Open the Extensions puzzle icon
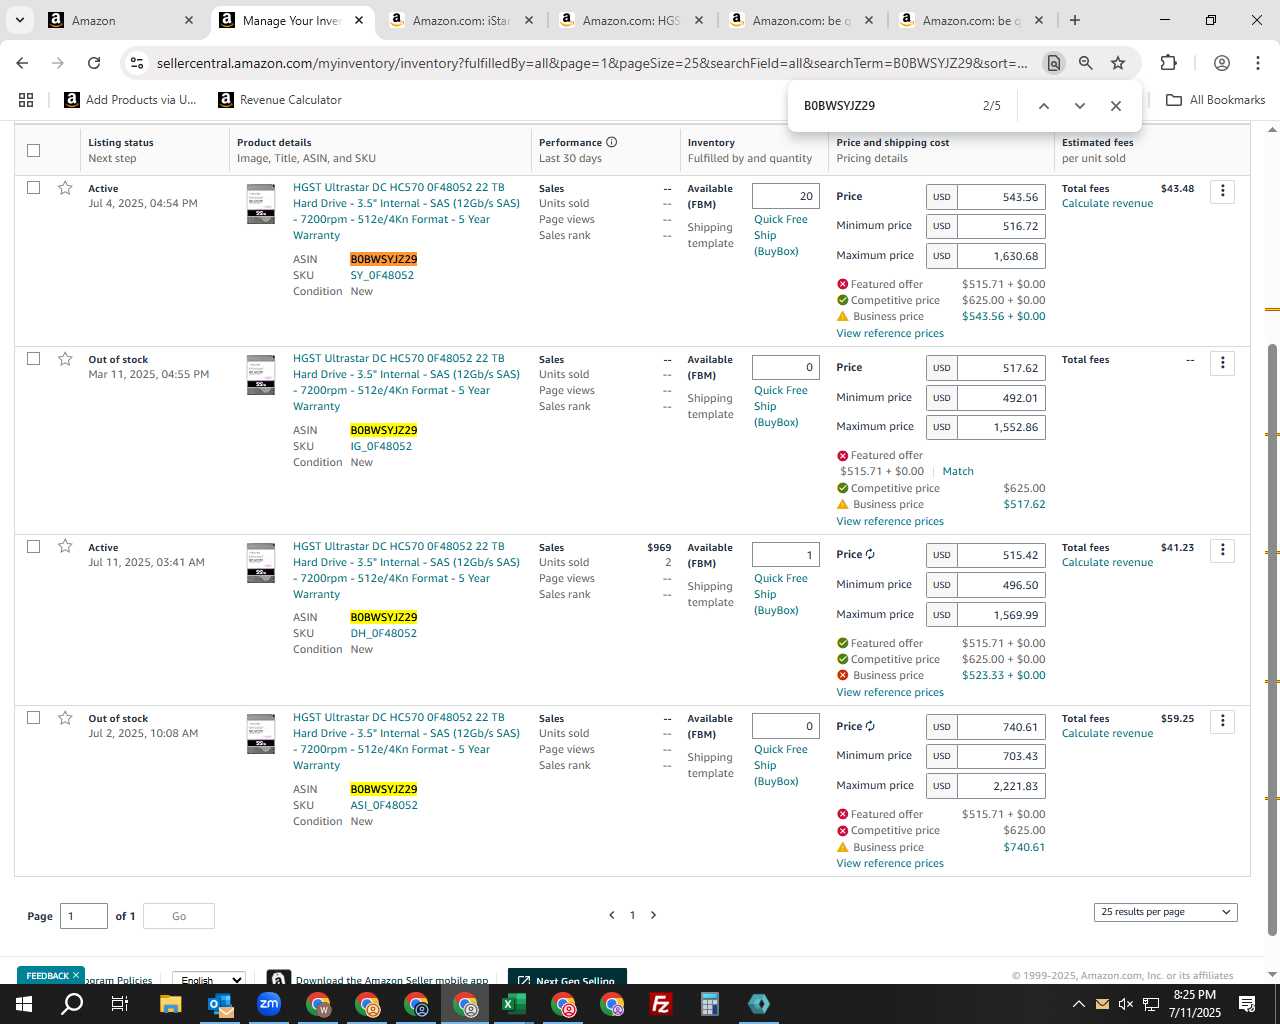The height and width of the screenshot is (1024, 1280). coord(1168,63)
